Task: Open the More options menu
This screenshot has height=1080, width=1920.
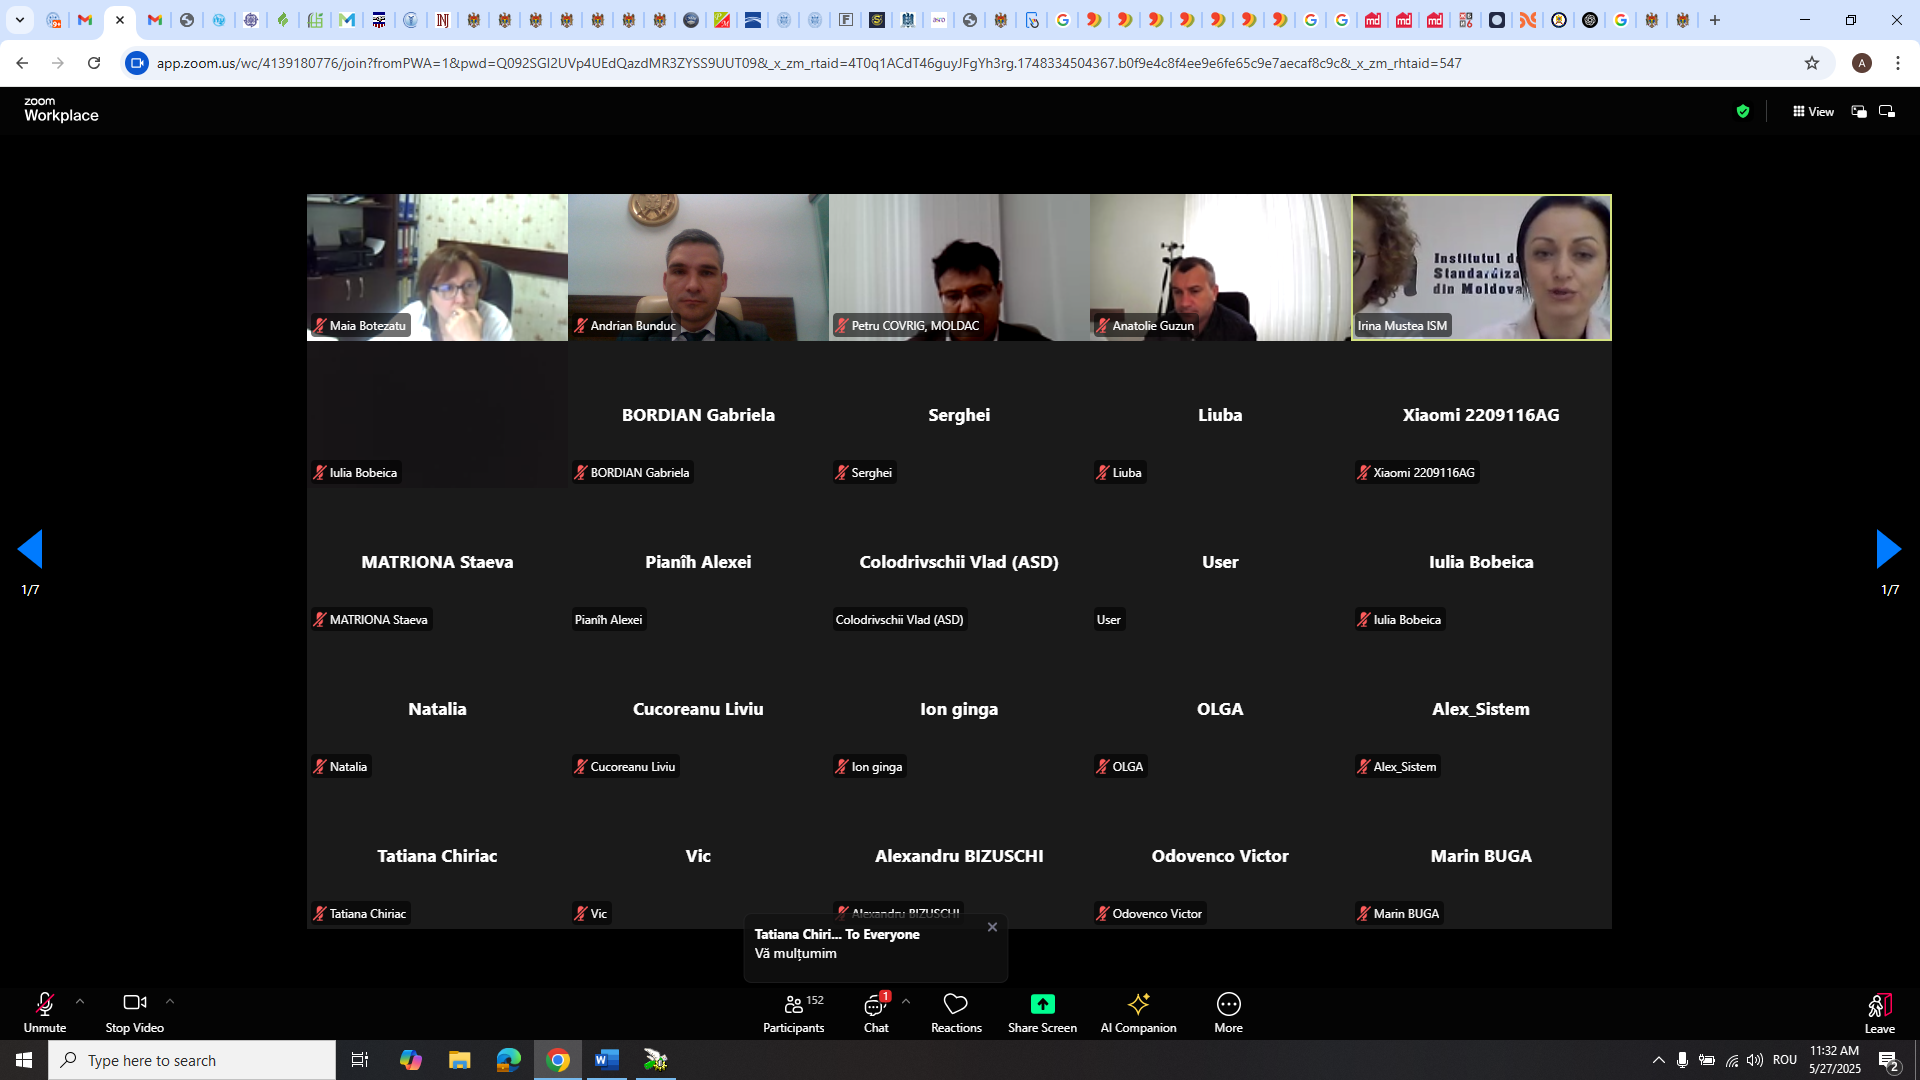Action: [1228, 1012]
